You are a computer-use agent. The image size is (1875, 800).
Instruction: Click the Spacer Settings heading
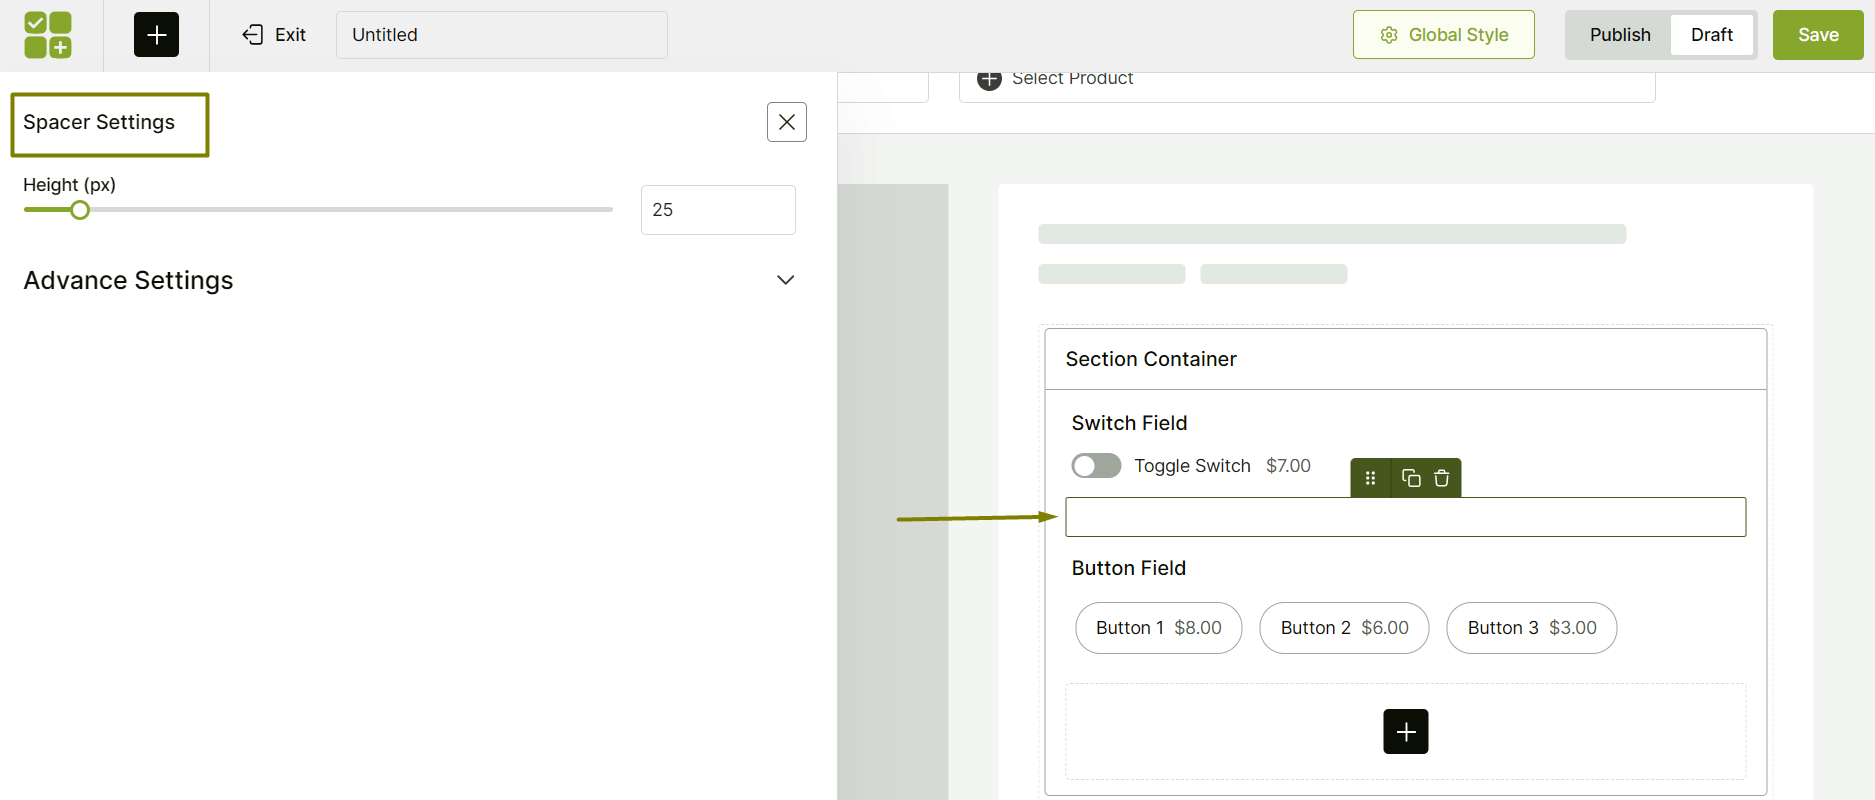(x=99, y=122)
